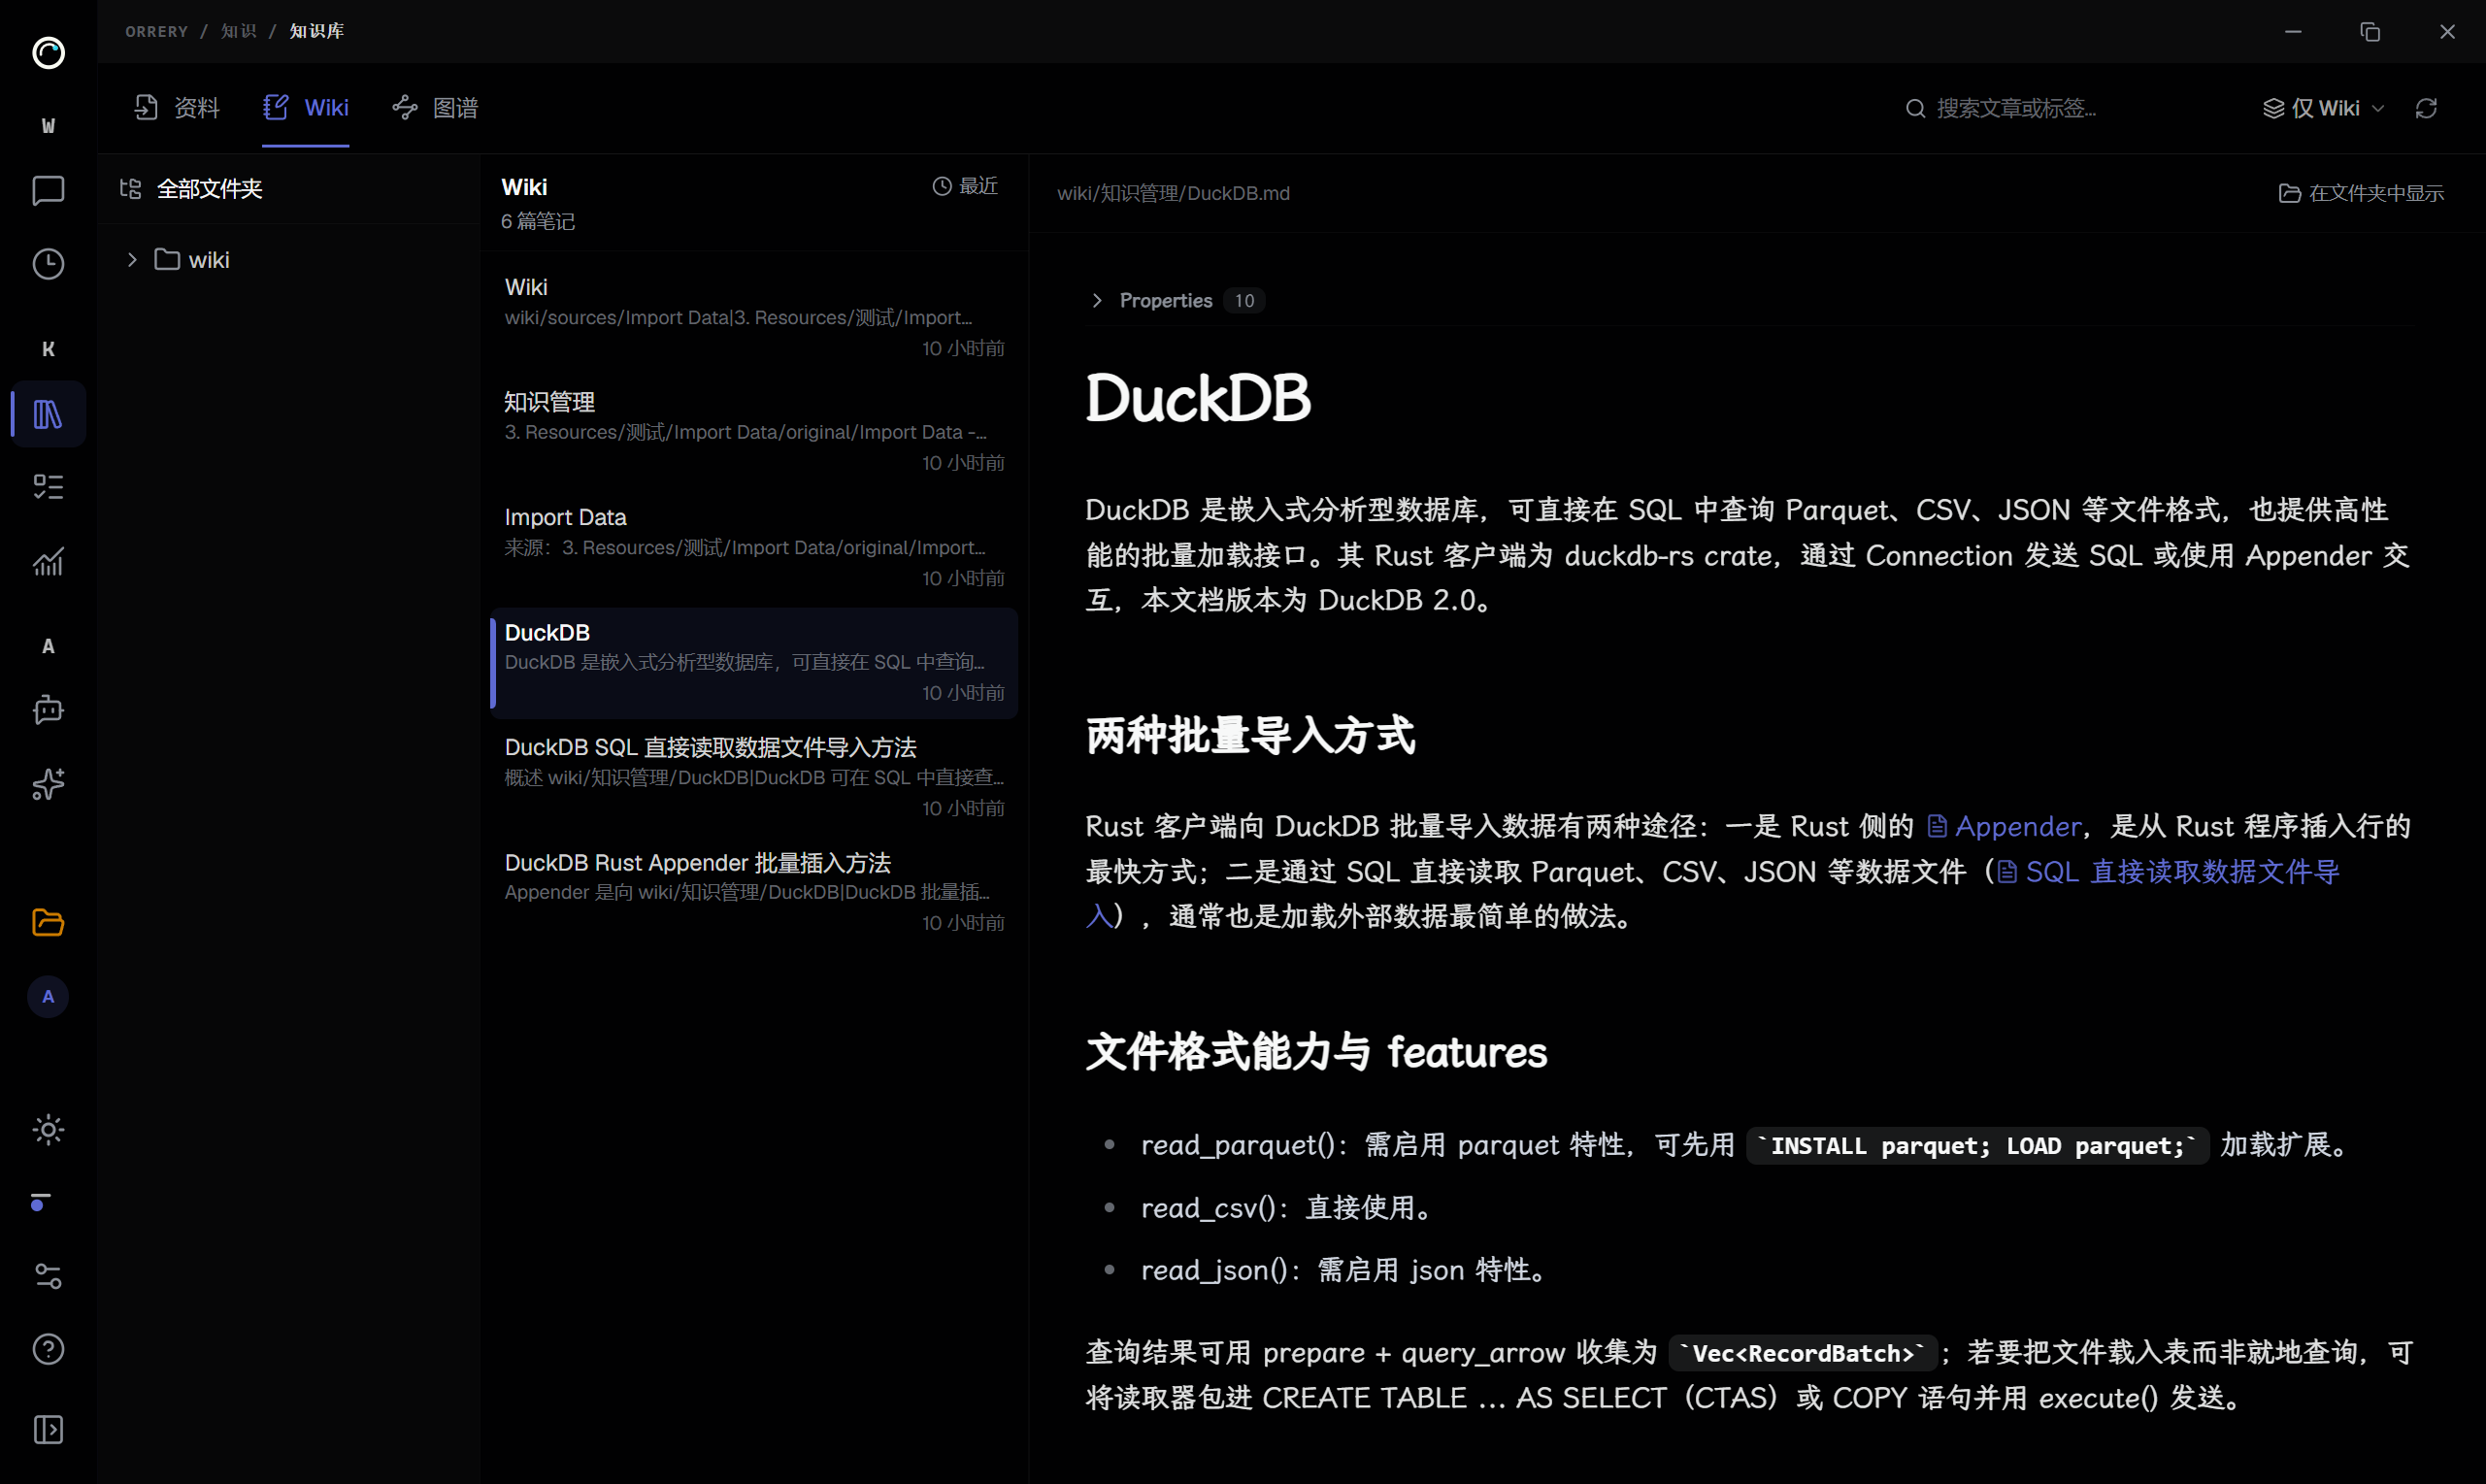Follow the SQL 直接读取数据文件导入 link

point(2168,872)
